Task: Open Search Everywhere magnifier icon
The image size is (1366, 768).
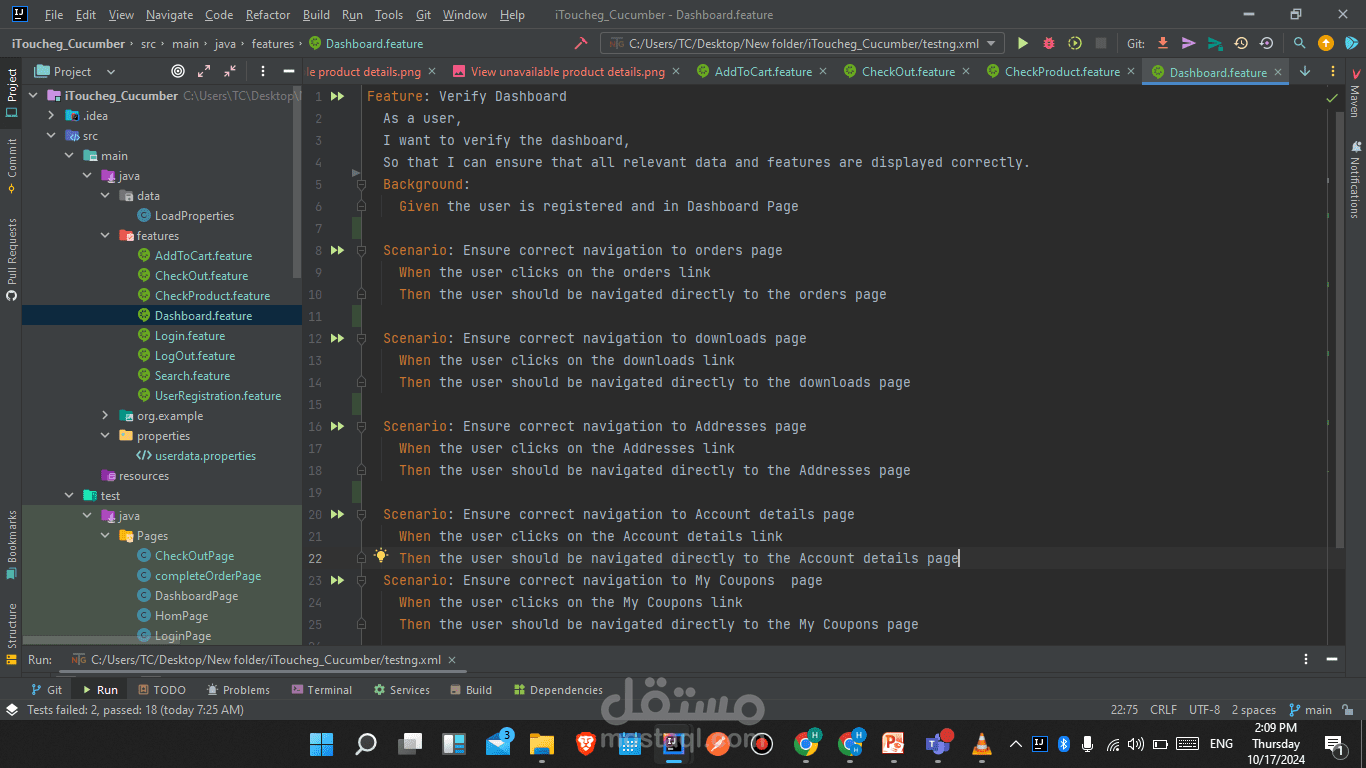Action: point(1299,44)
